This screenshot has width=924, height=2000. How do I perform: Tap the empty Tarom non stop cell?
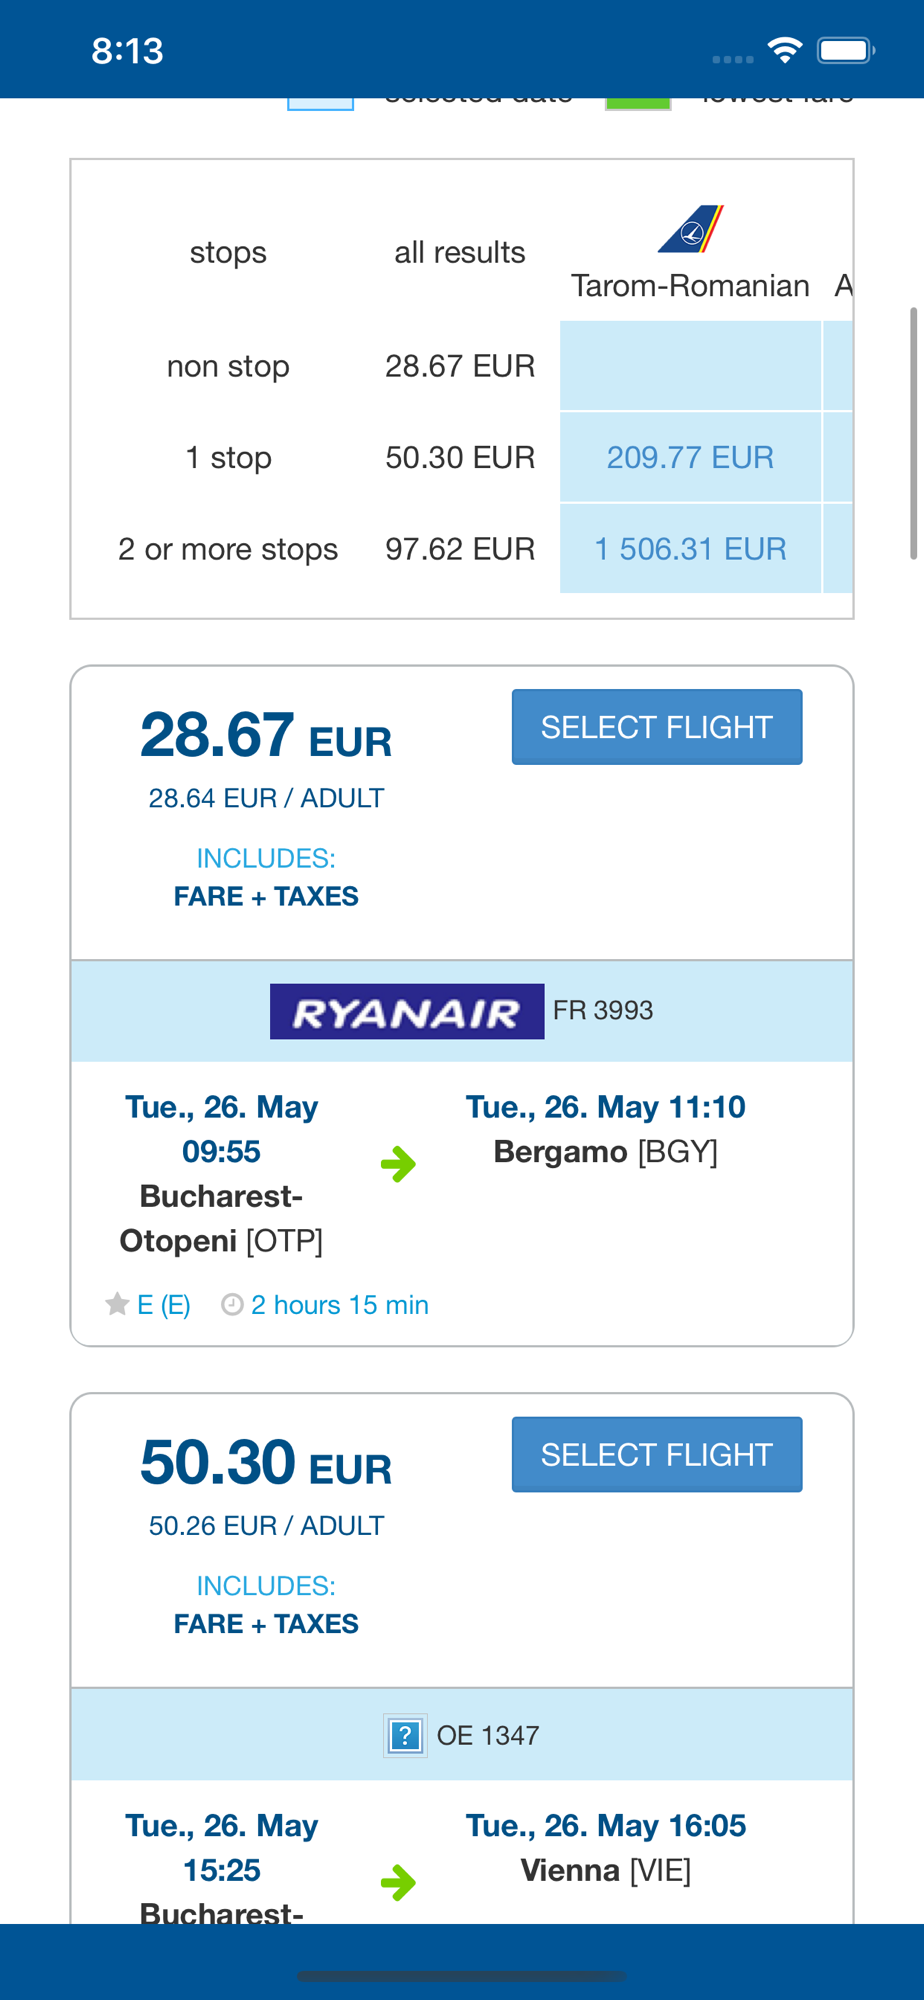click(x=690, y=366)
